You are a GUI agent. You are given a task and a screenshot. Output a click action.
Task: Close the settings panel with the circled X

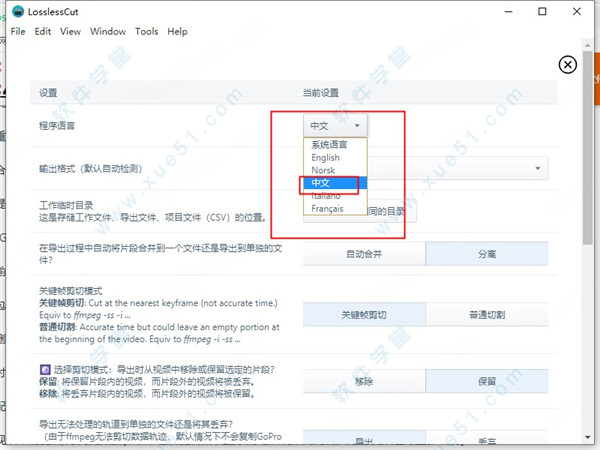pyautogui.click(x=567, y=65)
